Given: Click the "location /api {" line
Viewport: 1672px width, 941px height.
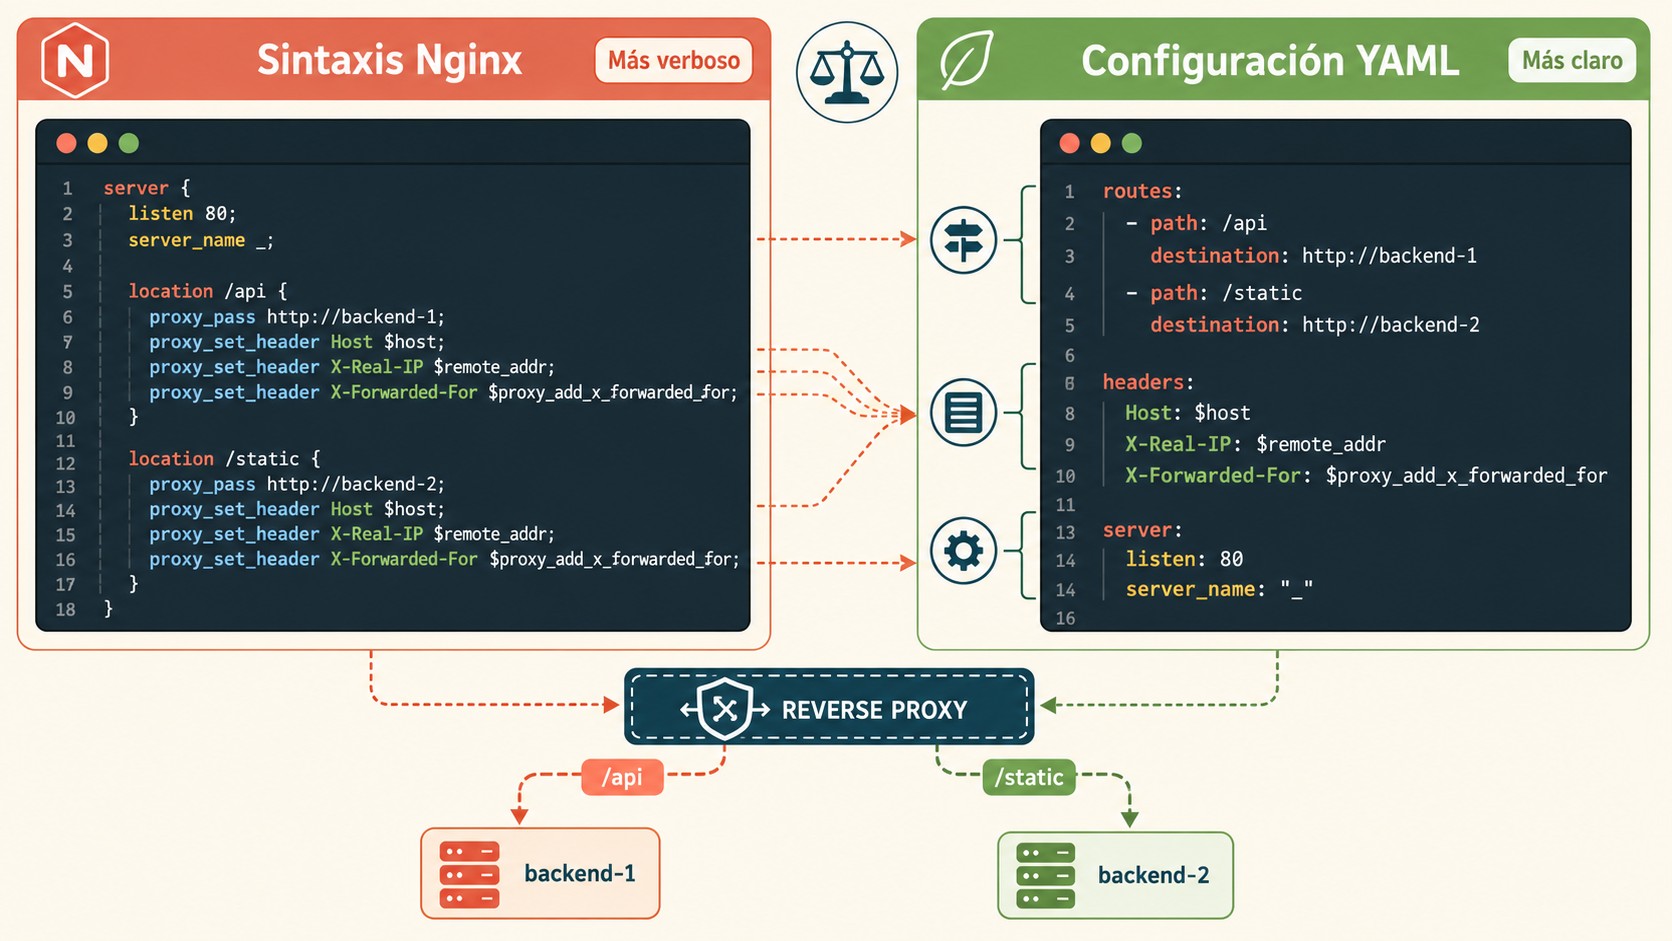Looking at the screenshot, I should pos(207,291).
